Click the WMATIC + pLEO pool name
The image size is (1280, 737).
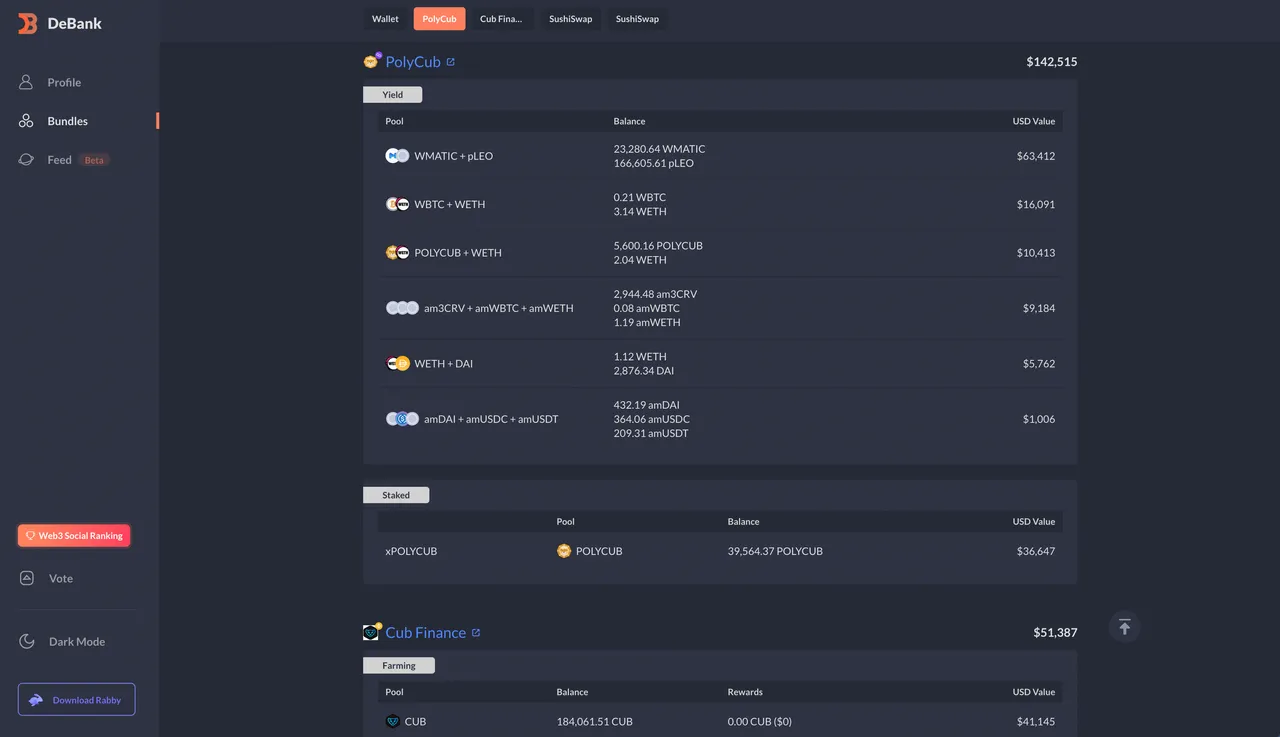pyautogui.click(x=453, y=156)
